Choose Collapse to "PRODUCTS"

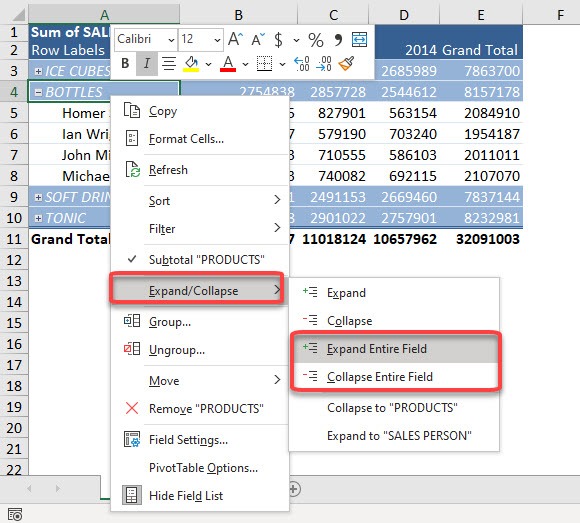(x=394, y=408)
